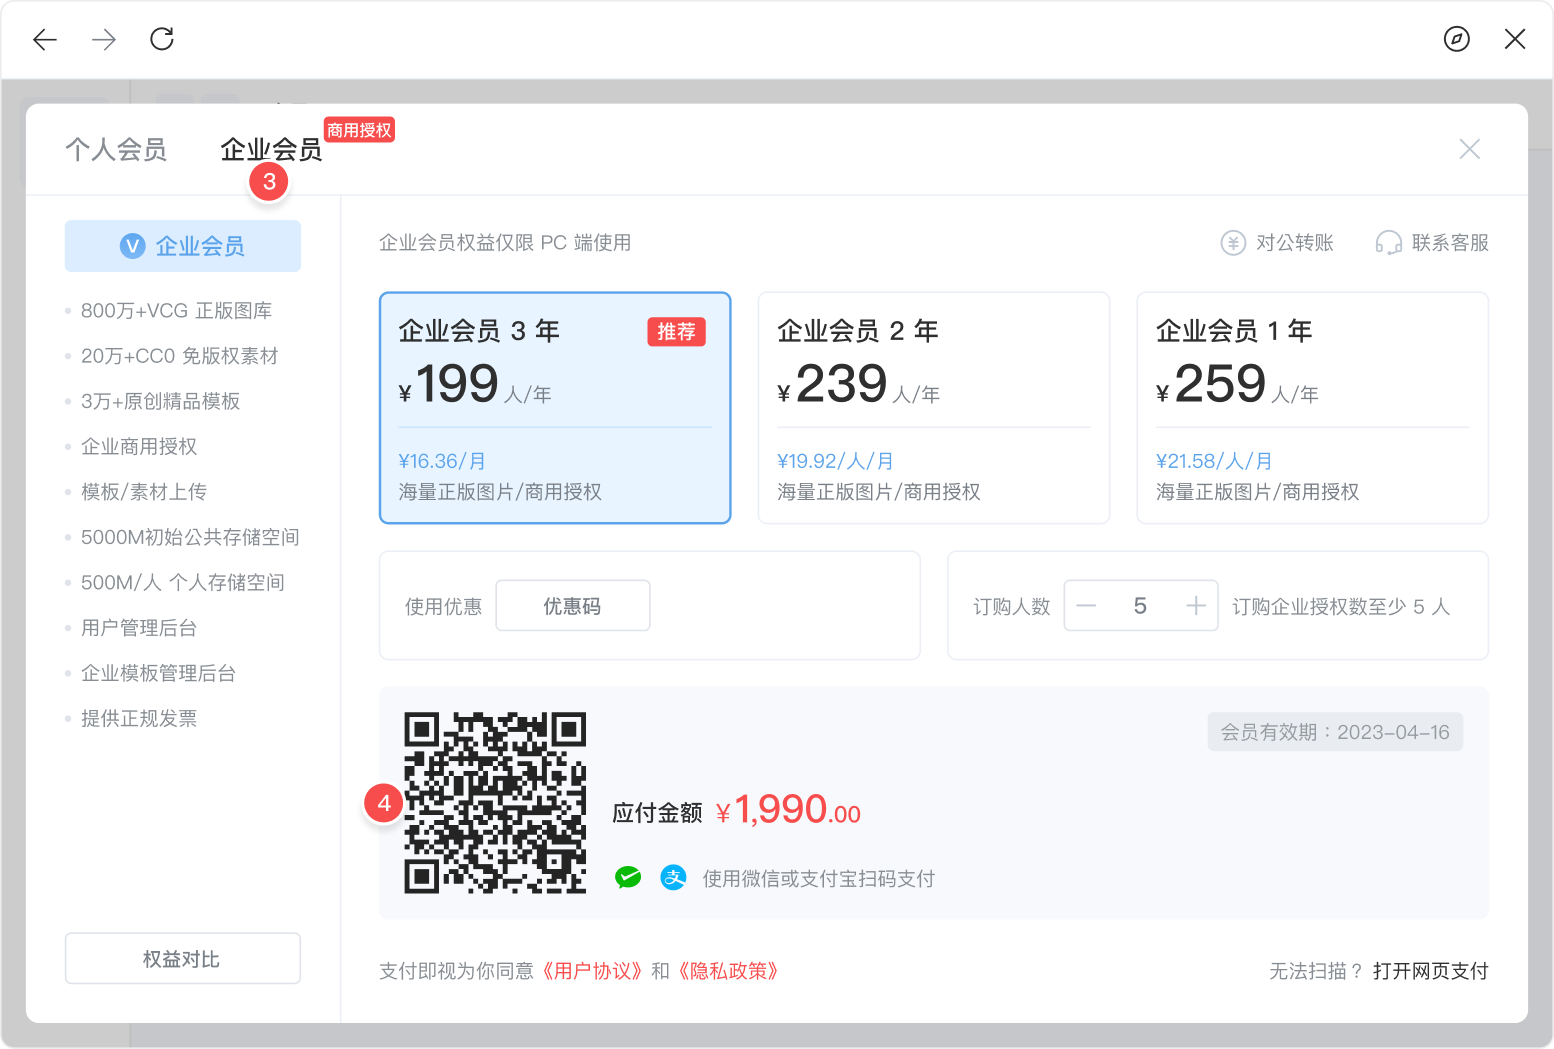
Task: Click the 联系客服 headset icon
Action: pos(1388,243)
